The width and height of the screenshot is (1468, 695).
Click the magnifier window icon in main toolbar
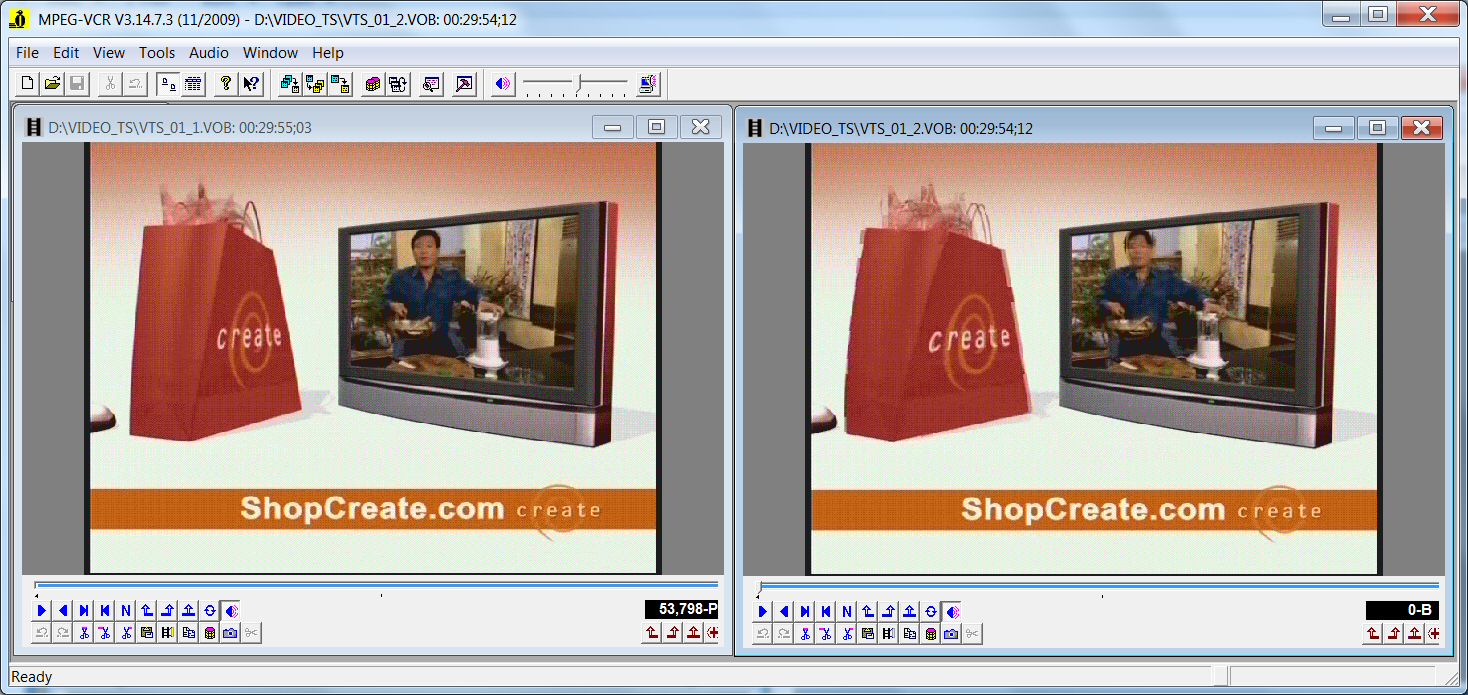[x=431, y=84]
